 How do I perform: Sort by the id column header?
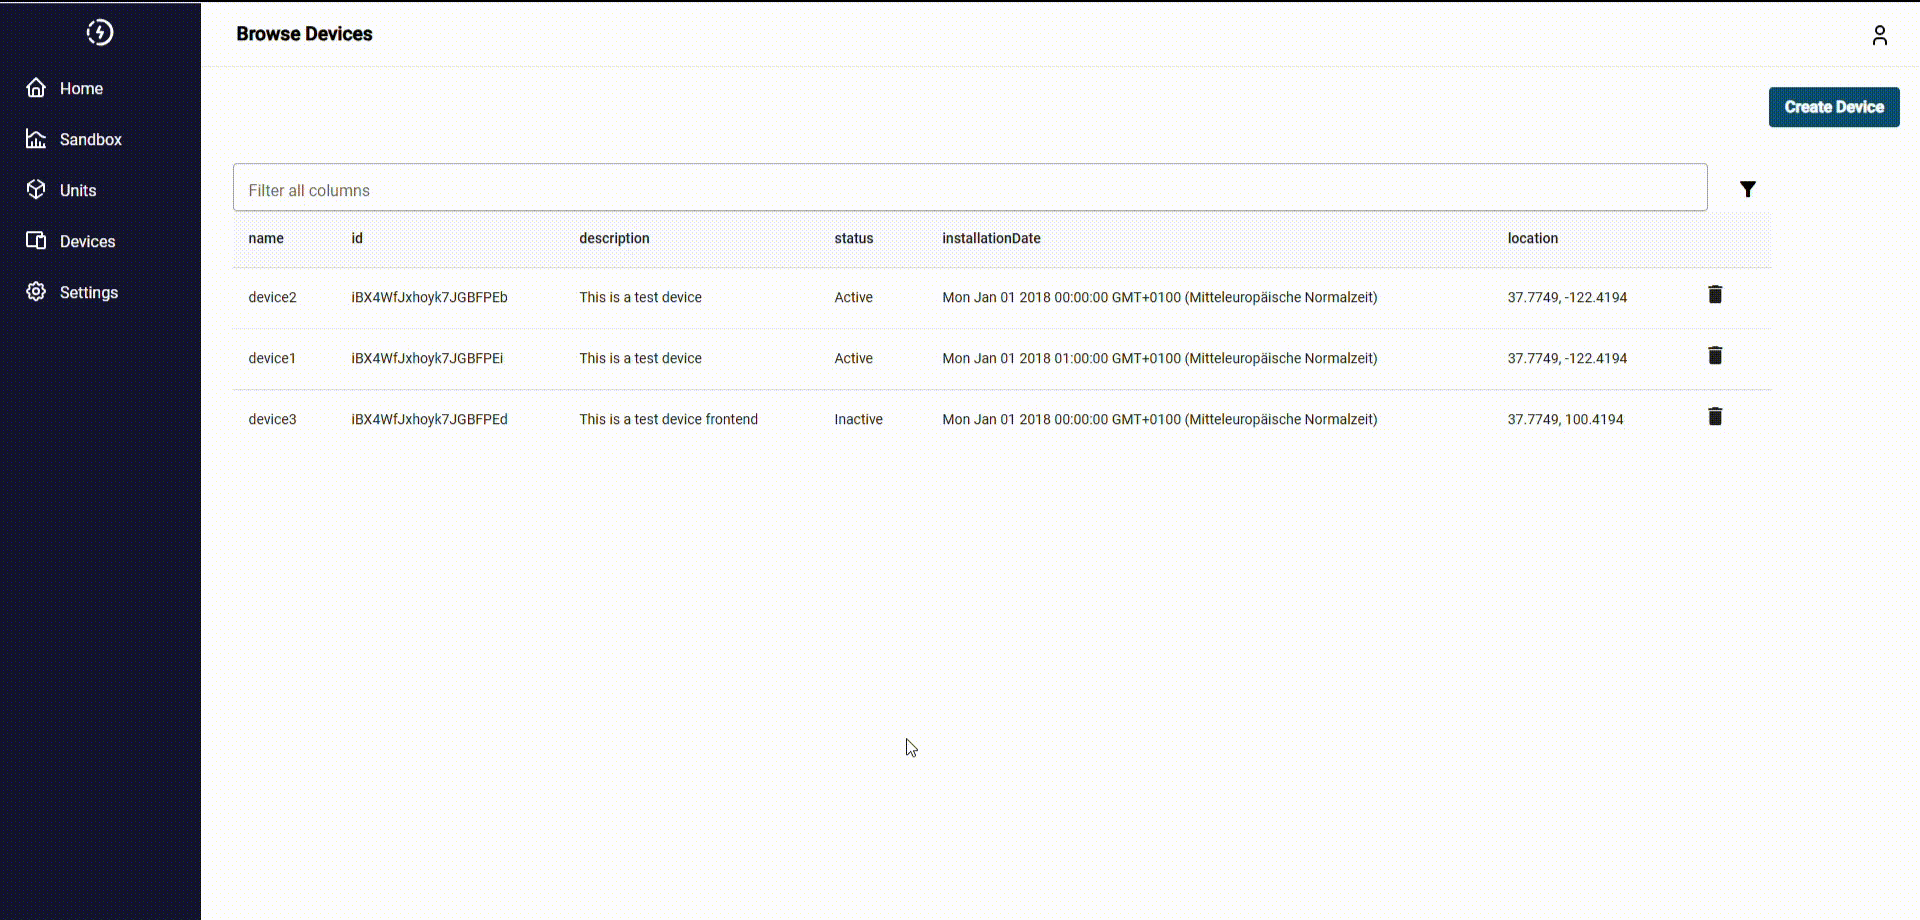click(x=357, y=238)
